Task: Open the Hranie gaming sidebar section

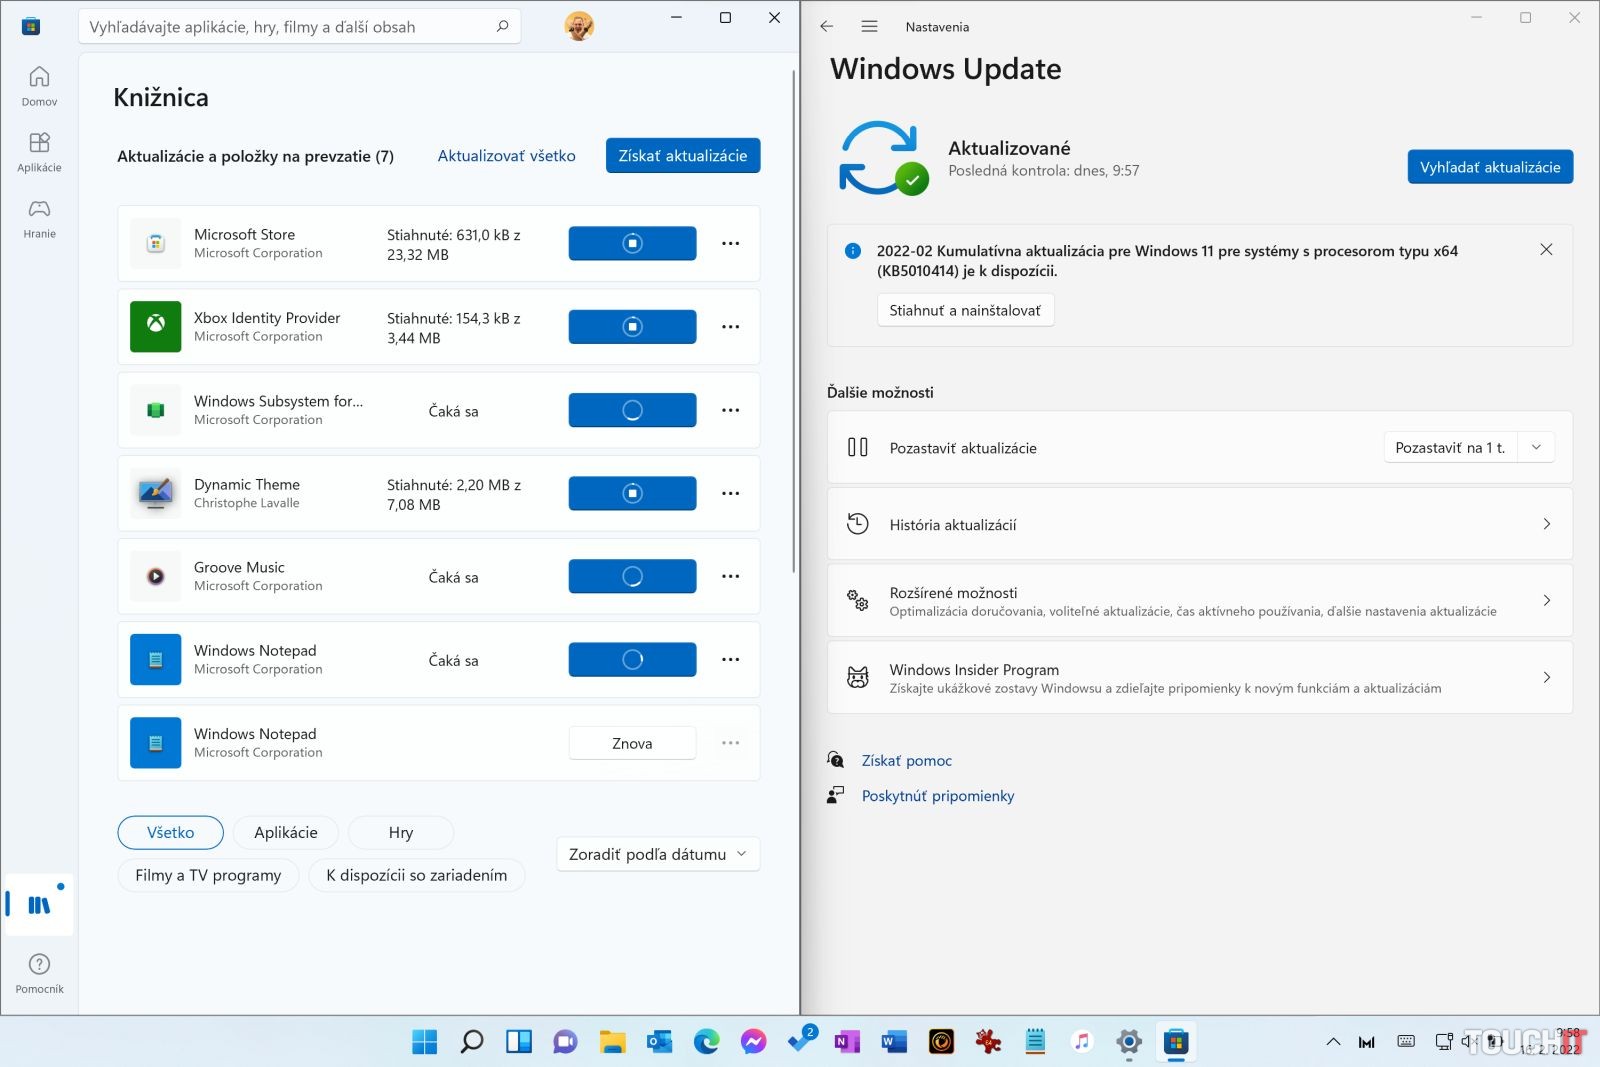Action: pyautogui.click(x=39, y=218)
